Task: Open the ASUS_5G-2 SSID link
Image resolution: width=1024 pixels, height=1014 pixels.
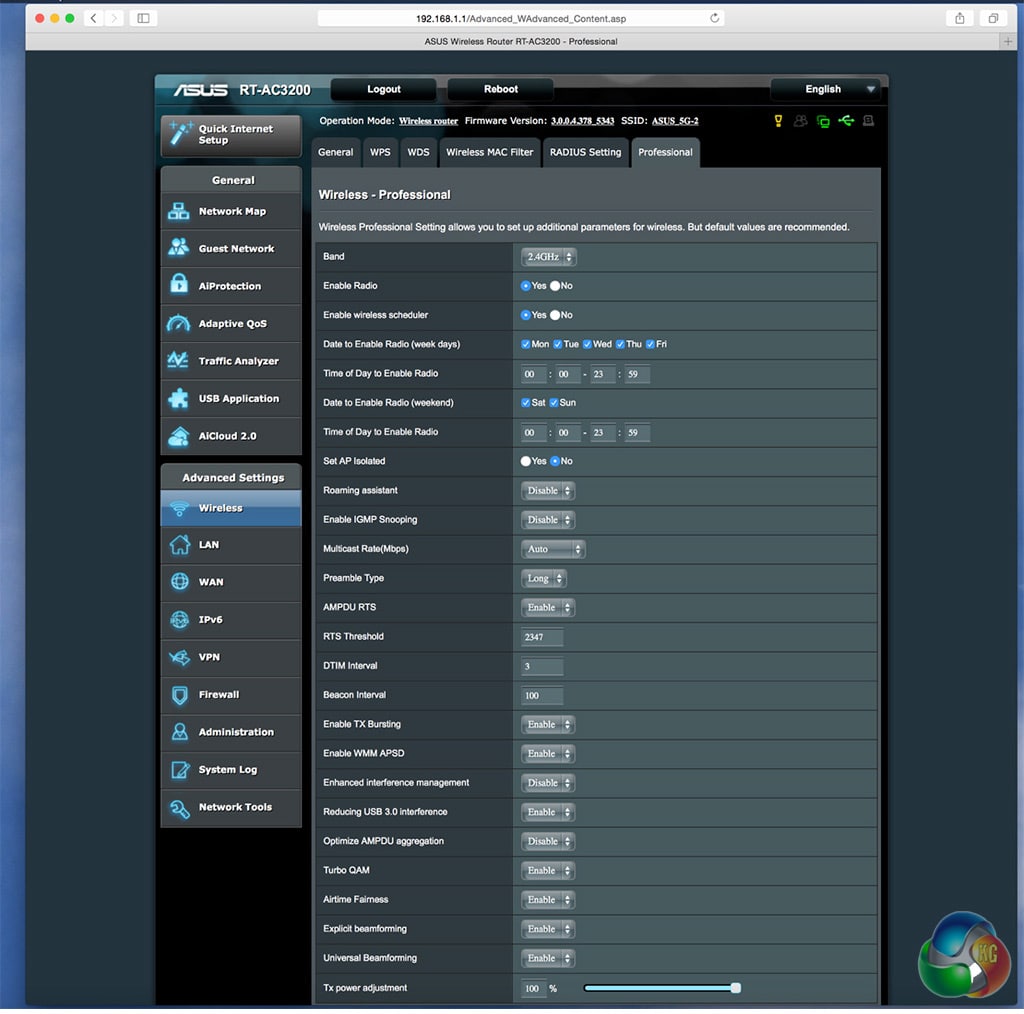Action: 675,121
